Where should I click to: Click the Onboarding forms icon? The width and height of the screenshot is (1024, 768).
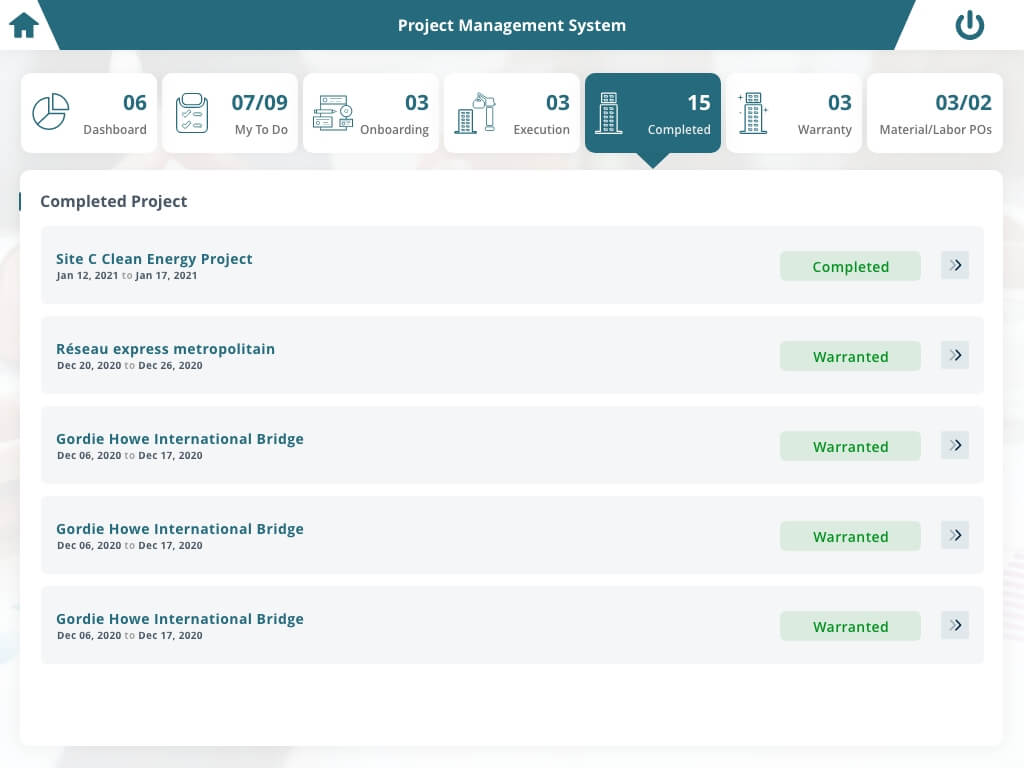point(333,113)
